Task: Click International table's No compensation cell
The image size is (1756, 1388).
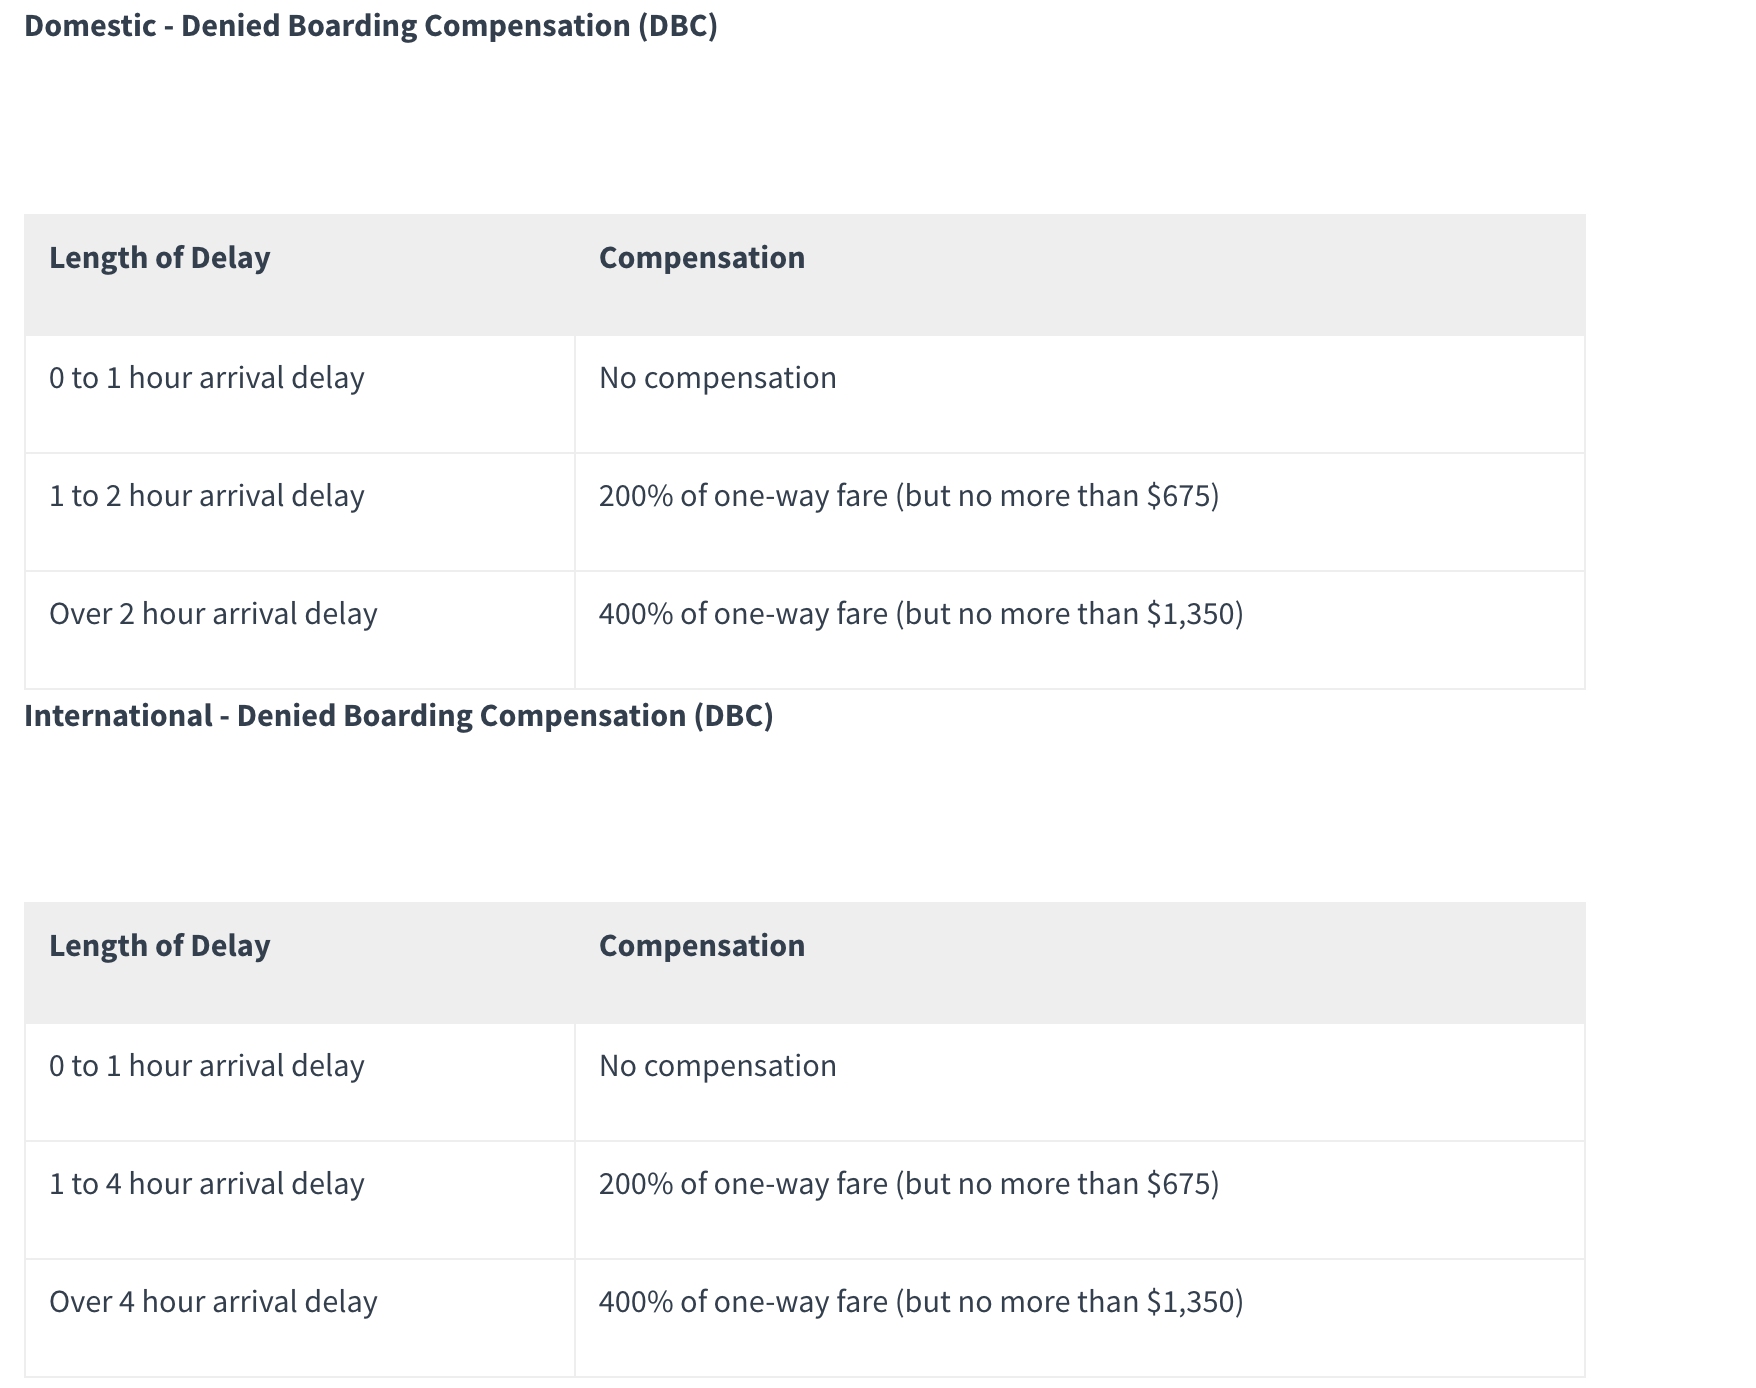Action: [x=718, y=1066]
